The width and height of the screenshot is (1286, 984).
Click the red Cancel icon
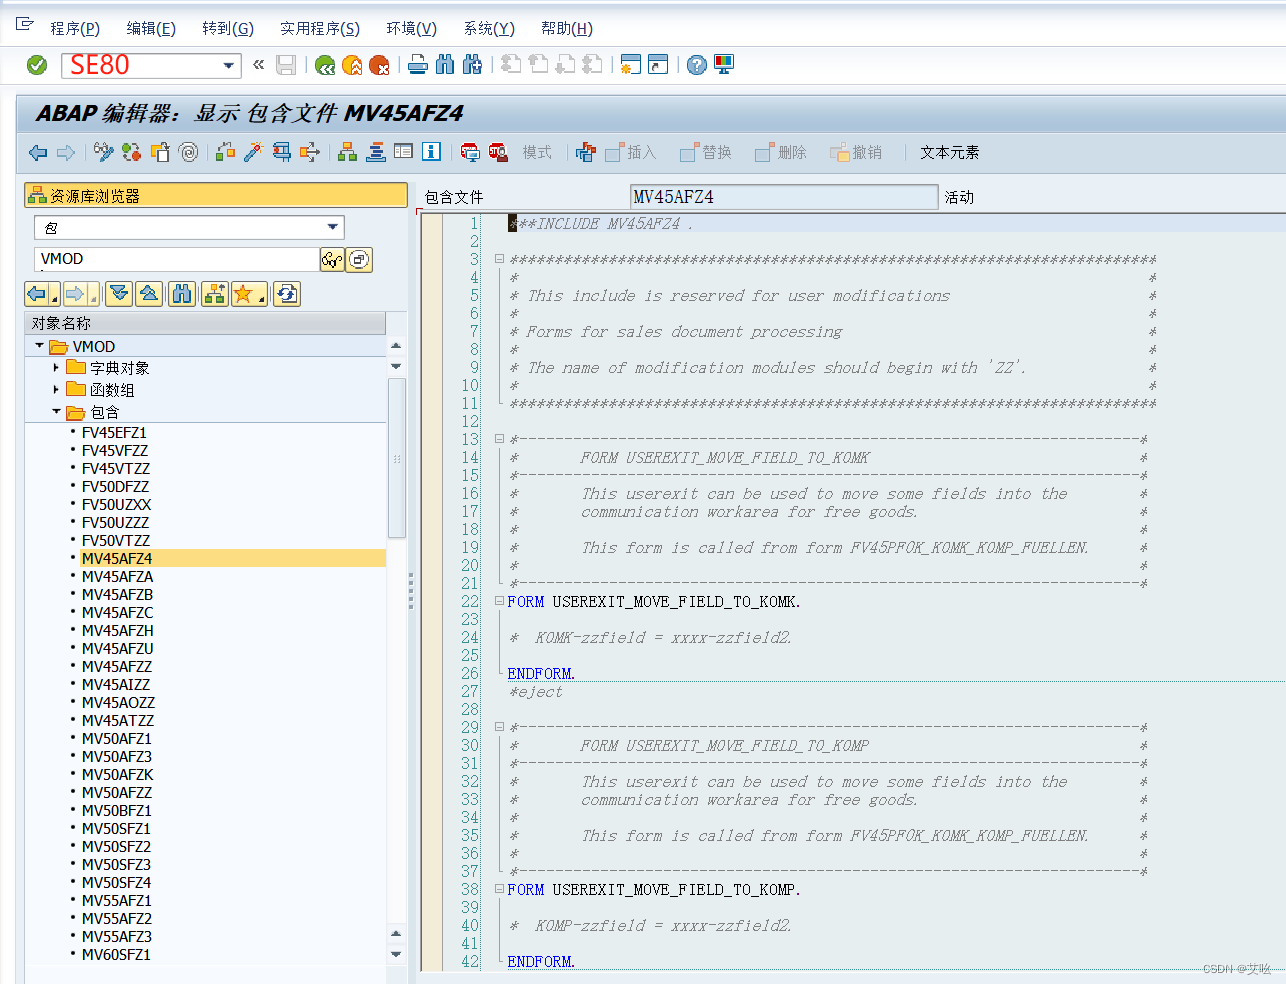pyautogui.click(x=379, y=65)
